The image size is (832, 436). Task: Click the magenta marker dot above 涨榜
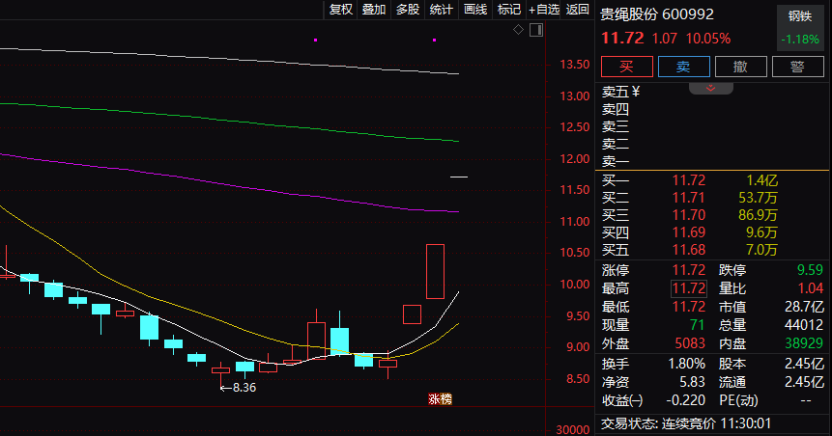pos(435,40)
